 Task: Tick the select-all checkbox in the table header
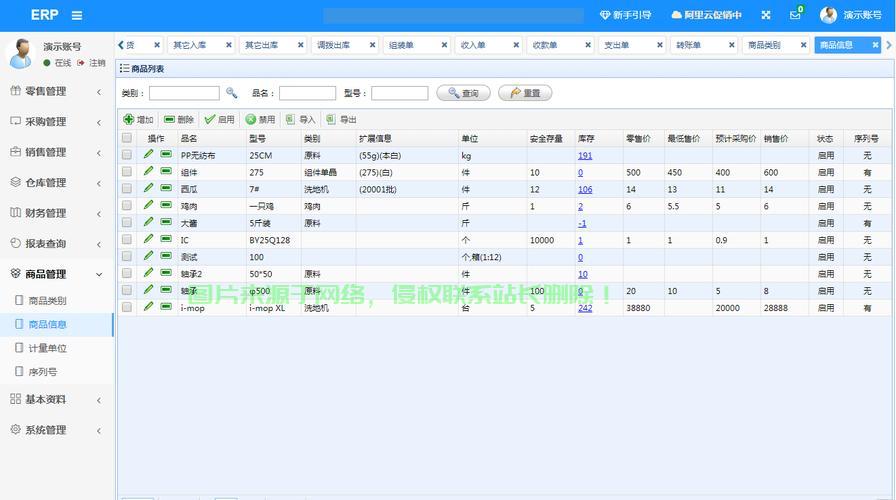click(127, 138)
